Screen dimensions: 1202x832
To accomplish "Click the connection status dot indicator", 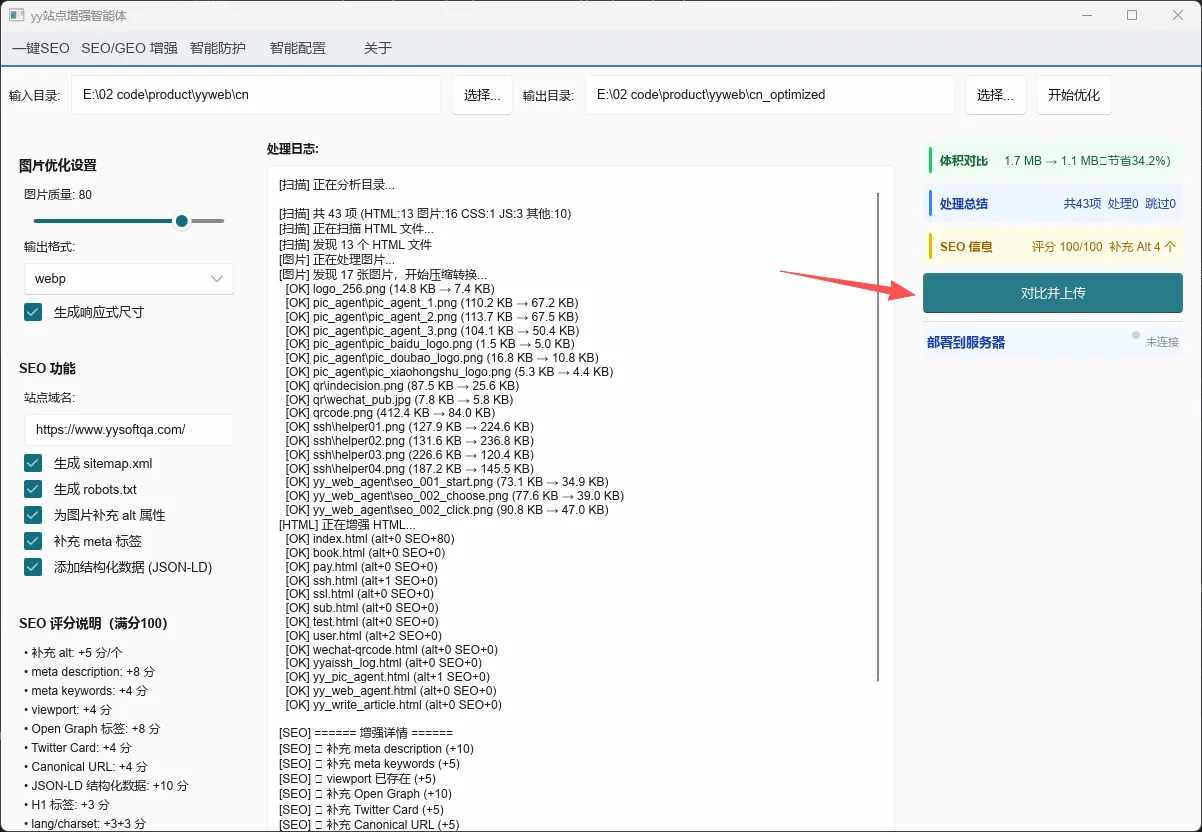I will tap(1135, 335).
